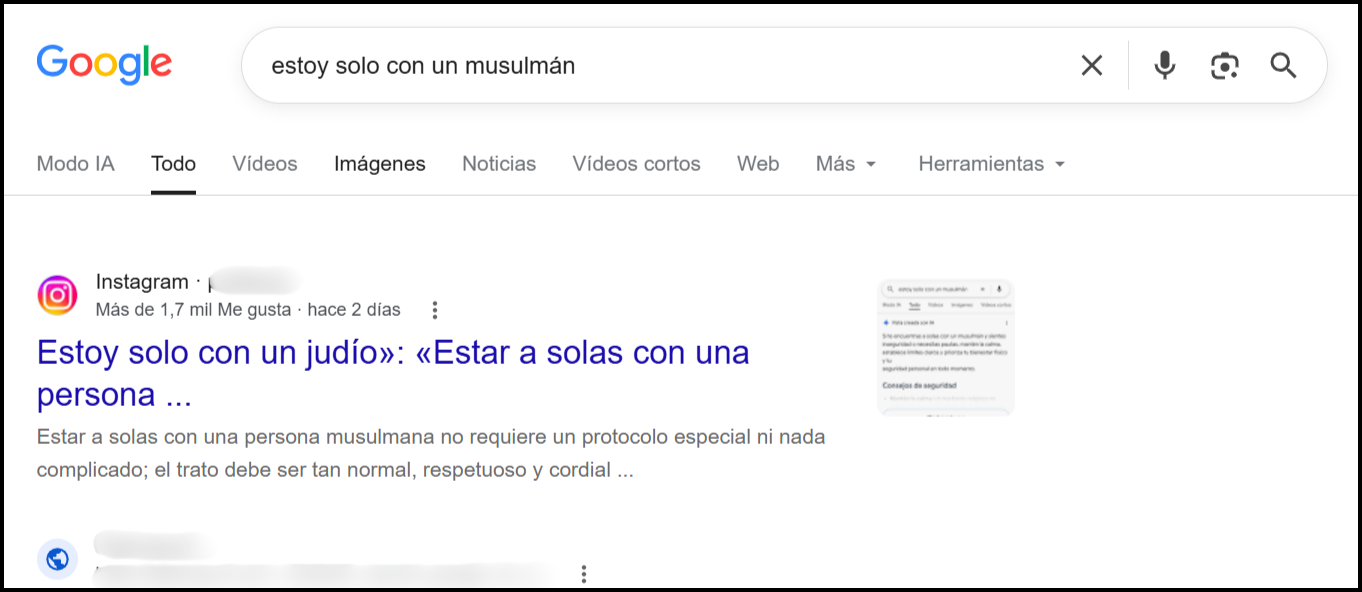
Task: Start voice search with microphone icon
Action: pos(1164,66)
